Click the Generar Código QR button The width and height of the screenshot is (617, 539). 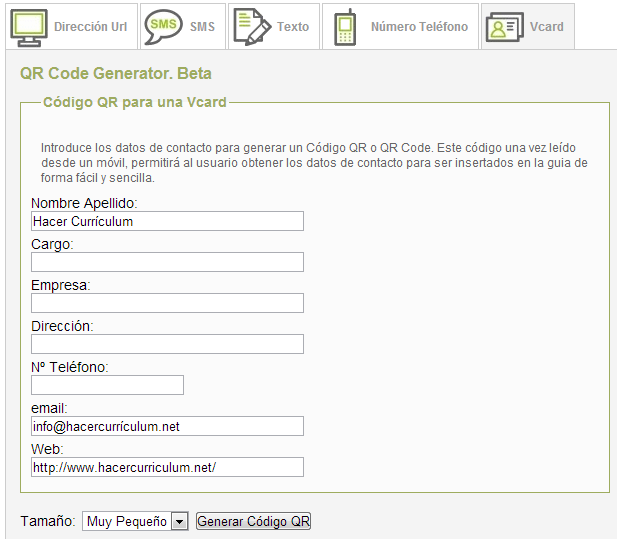point(253,521)
